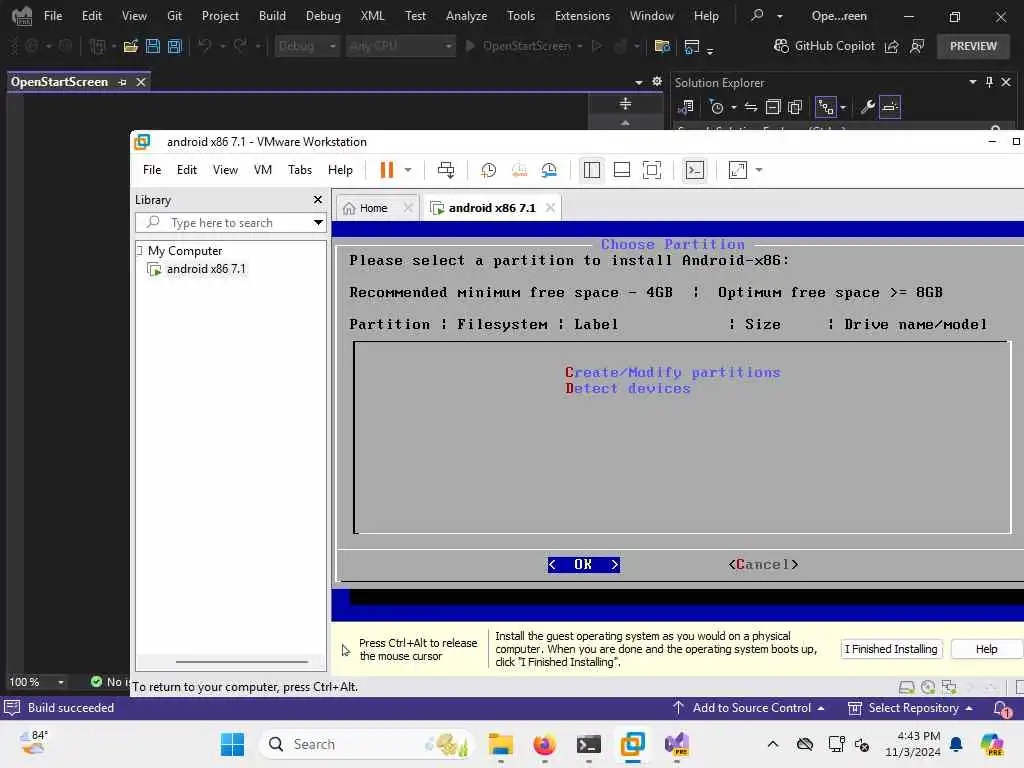Open Firefox from the taskbar

(545, 744)
